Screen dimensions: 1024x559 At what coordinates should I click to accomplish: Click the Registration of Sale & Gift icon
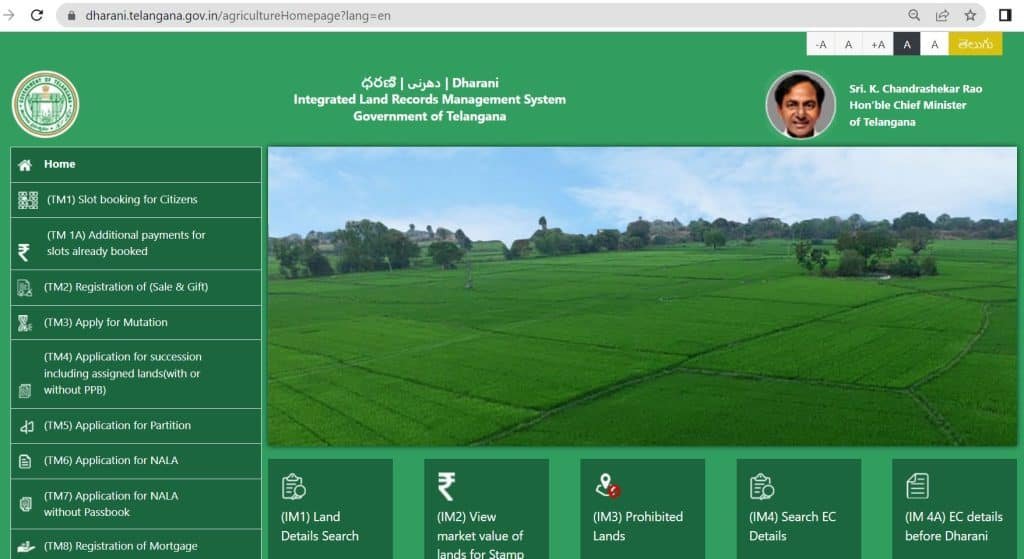[25, 287]
